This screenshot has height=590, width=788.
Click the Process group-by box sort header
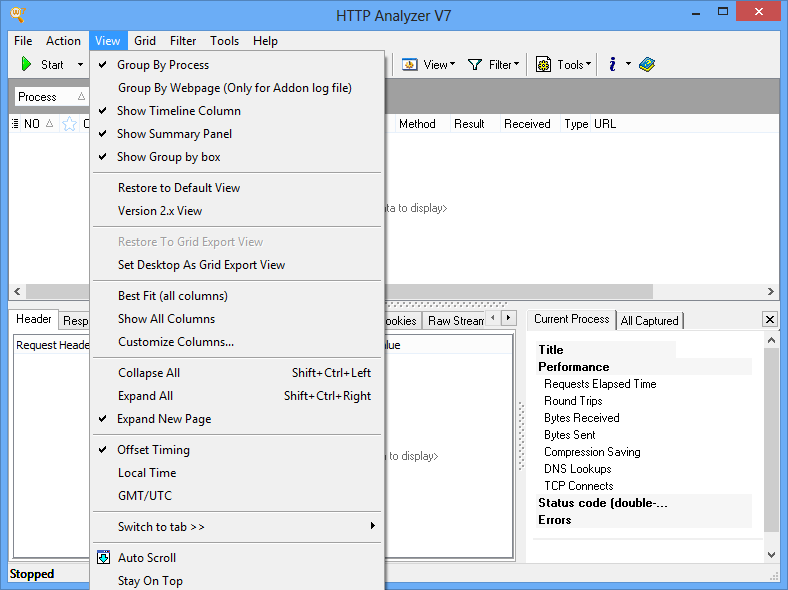[x=51, y=96]
